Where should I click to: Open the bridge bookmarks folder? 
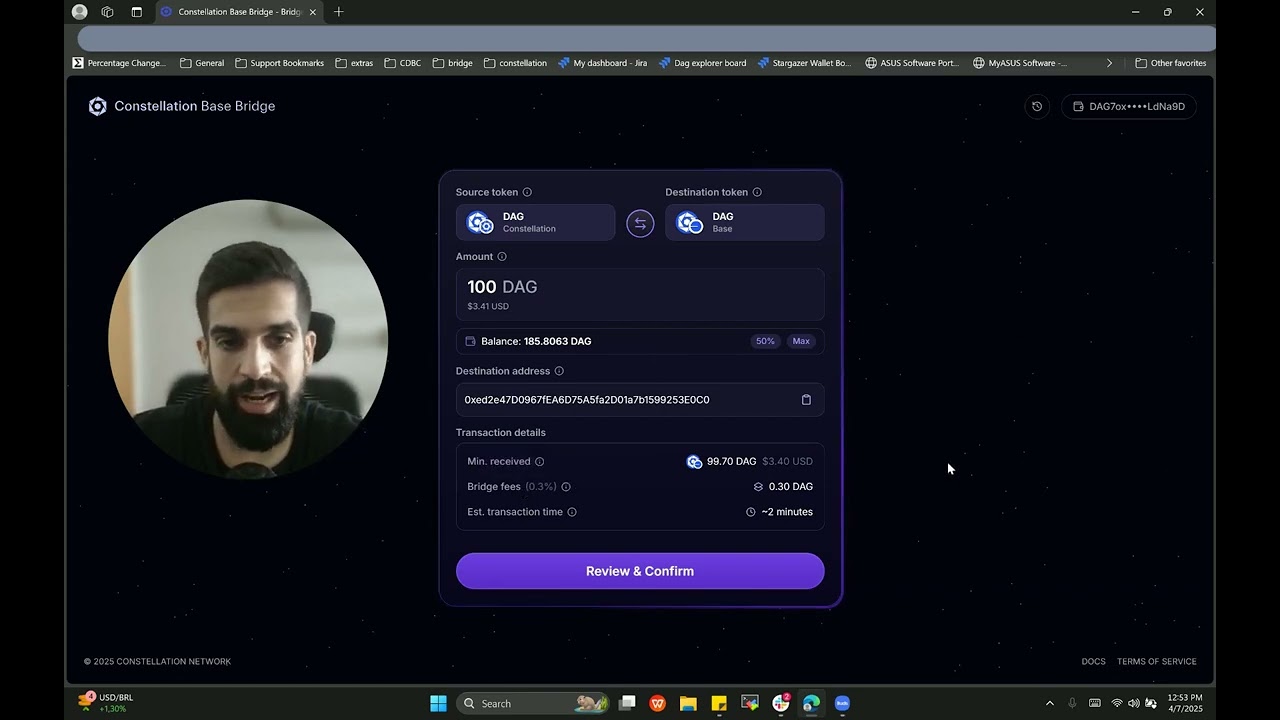453,63
